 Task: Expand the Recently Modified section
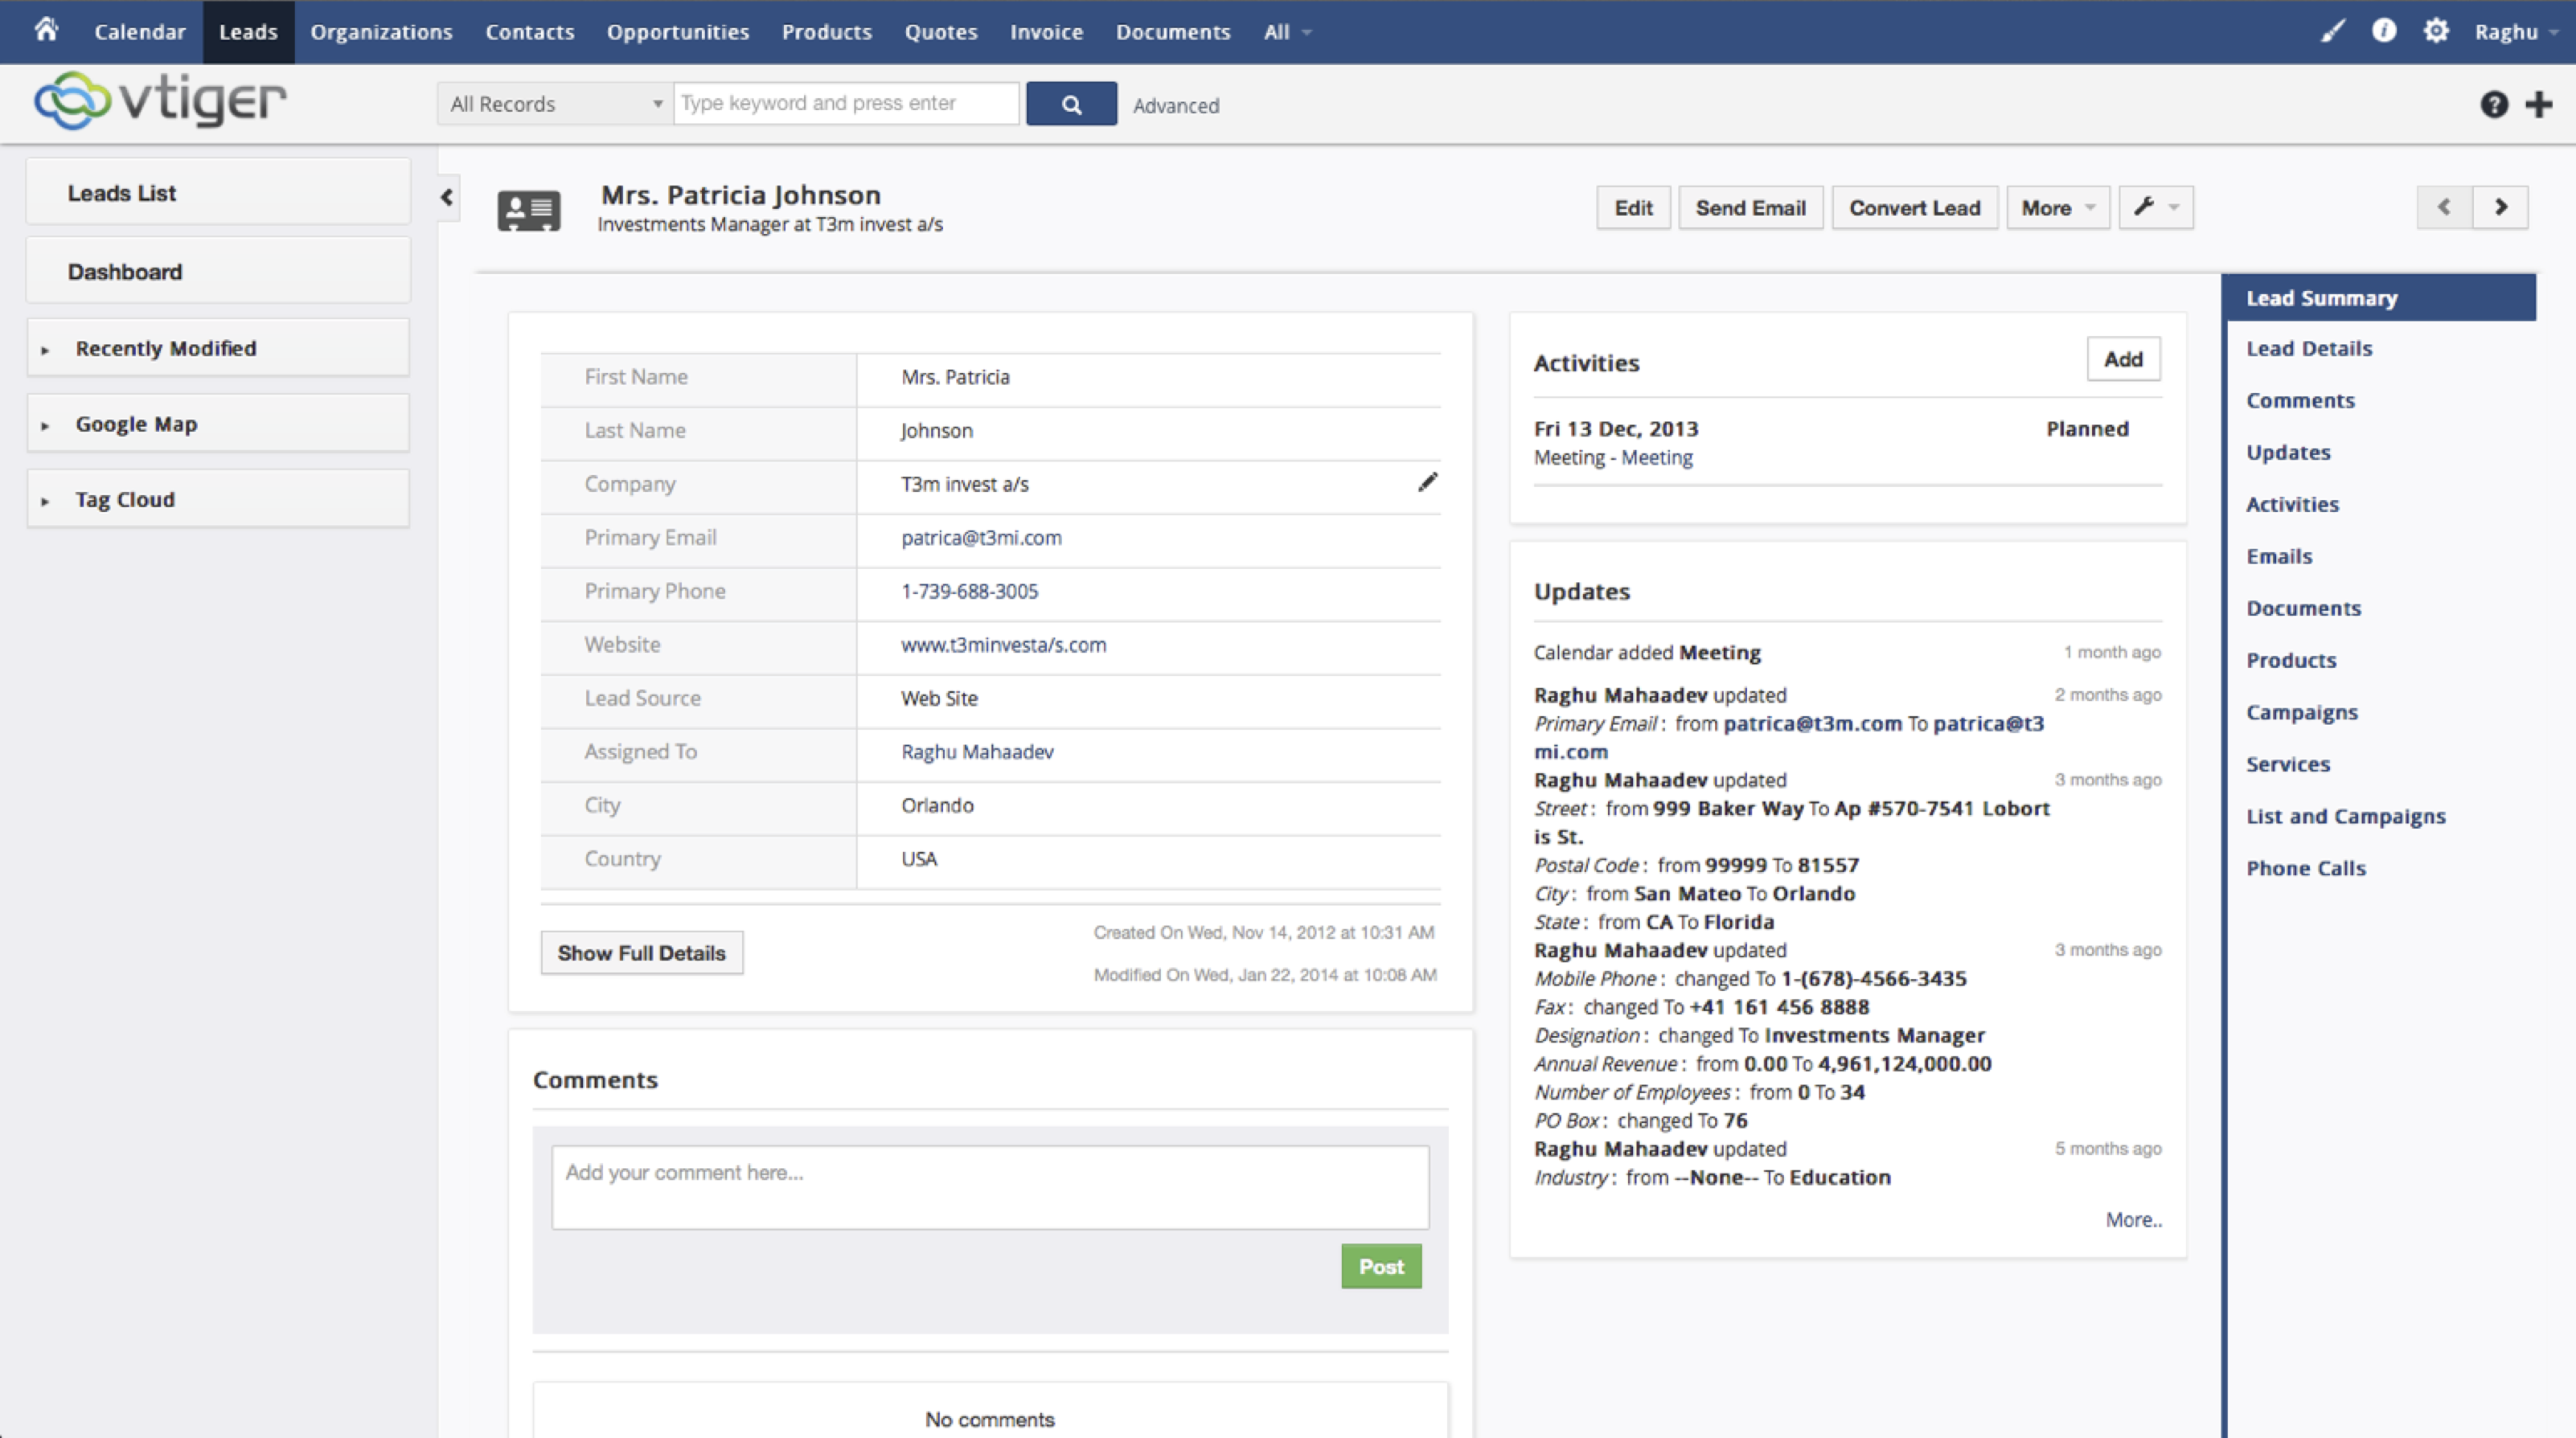pyautogui.click(x=166, y=348)
